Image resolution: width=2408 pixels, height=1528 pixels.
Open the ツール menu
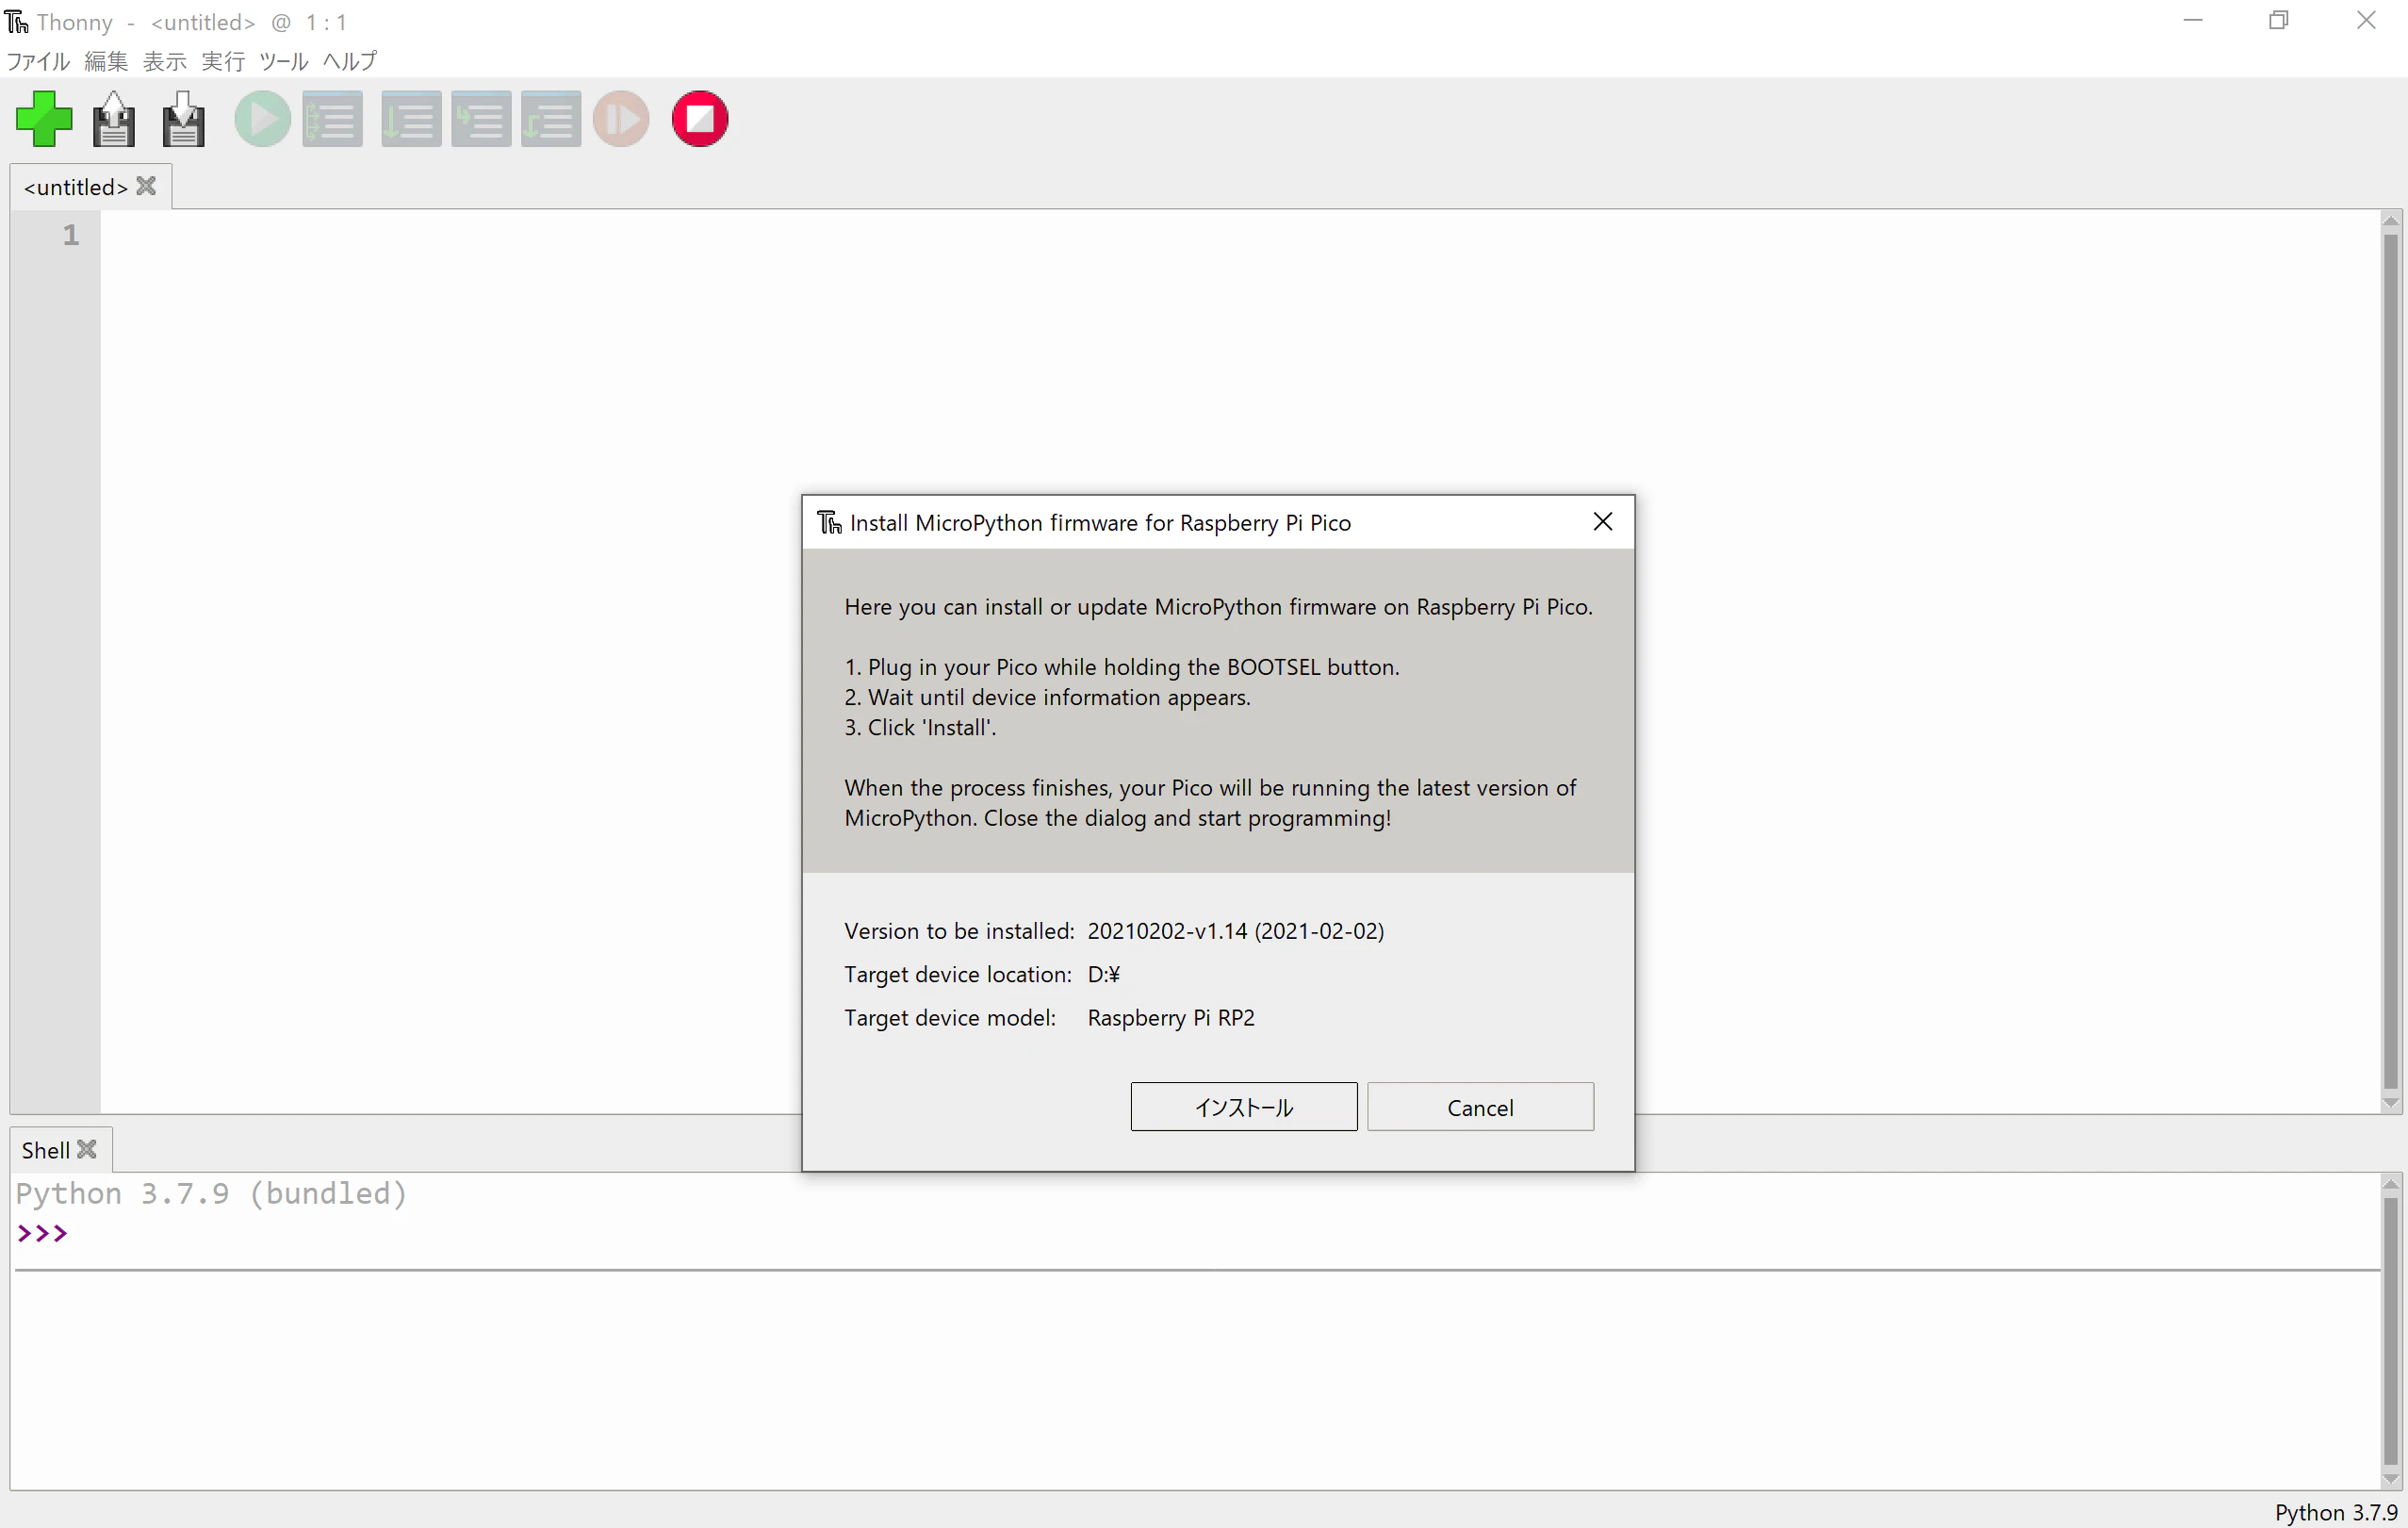(x=283, y=61)
